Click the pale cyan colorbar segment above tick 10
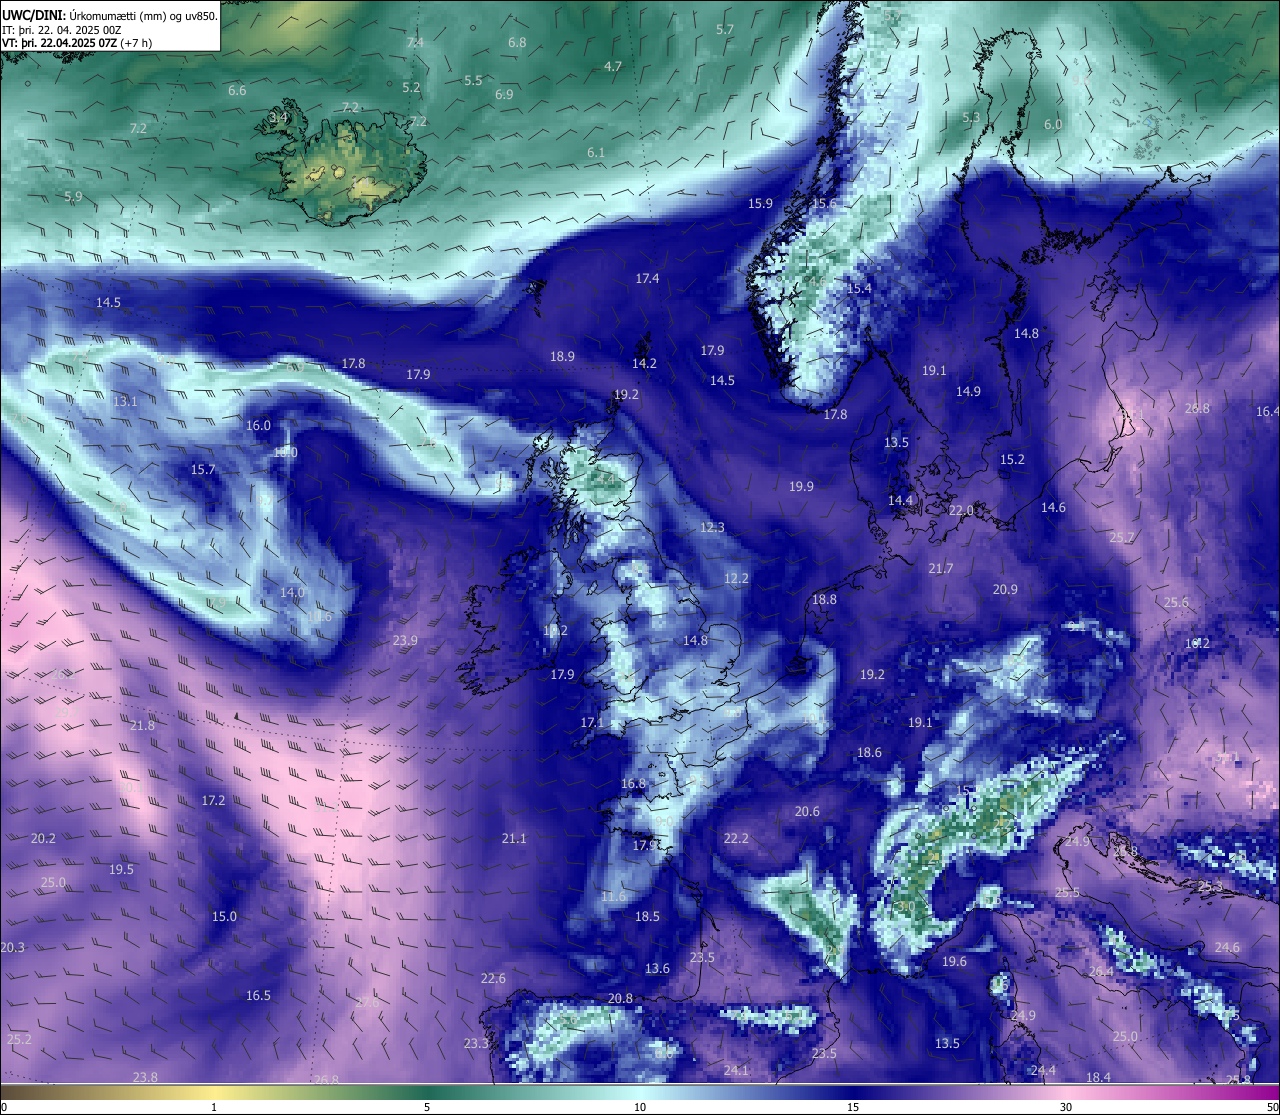 (640, 1091)
